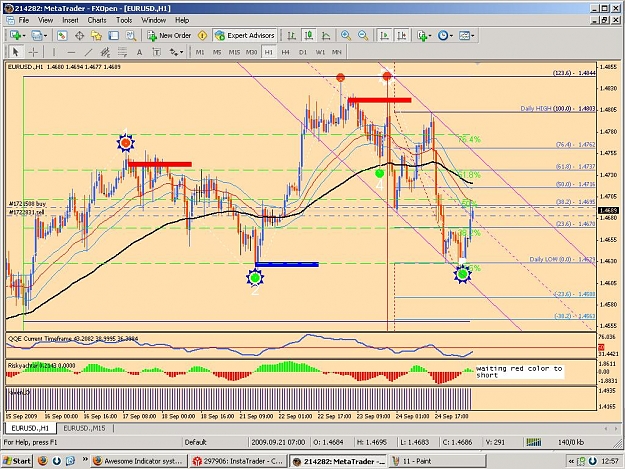
Task: Click the connection bars status indicator
Action: click(x=533, y=442)
